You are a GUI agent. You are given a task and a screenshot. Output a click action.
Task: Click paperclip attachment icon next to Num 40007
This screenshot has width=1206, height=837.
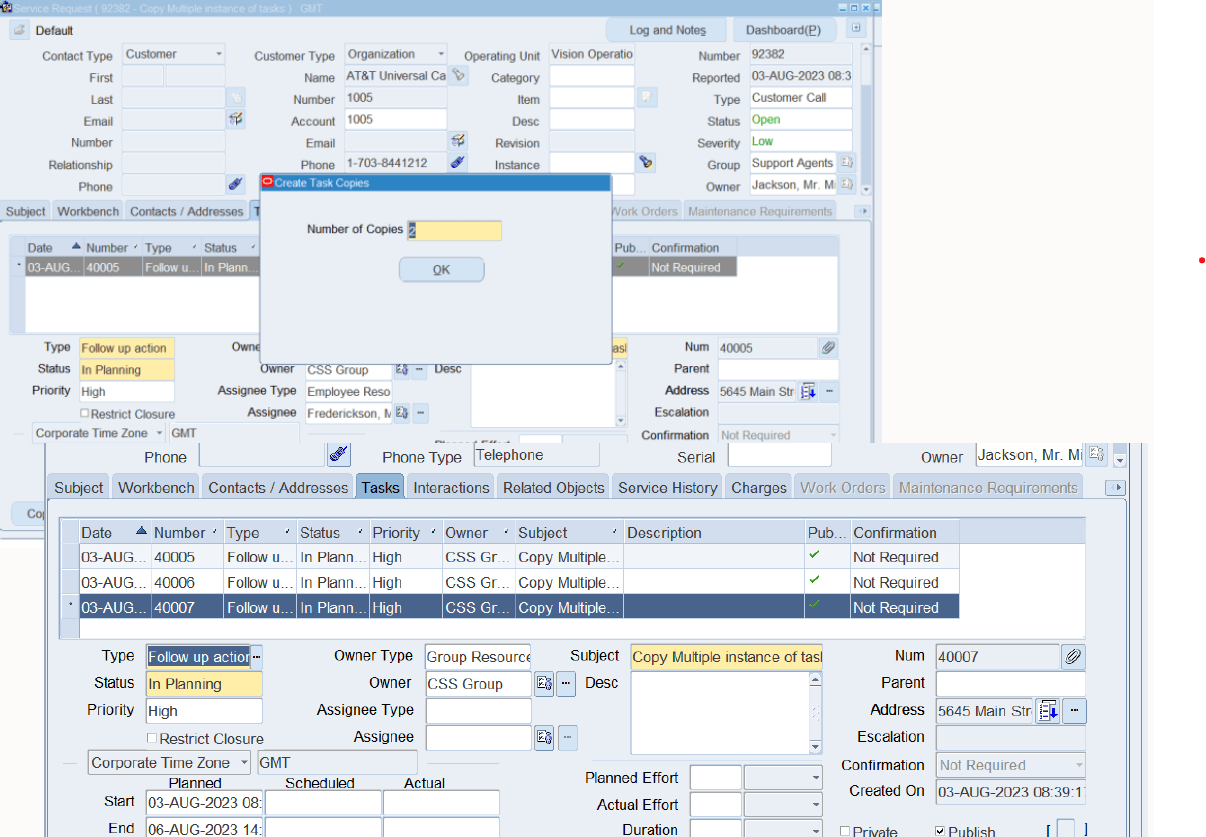pos(1073,657)
